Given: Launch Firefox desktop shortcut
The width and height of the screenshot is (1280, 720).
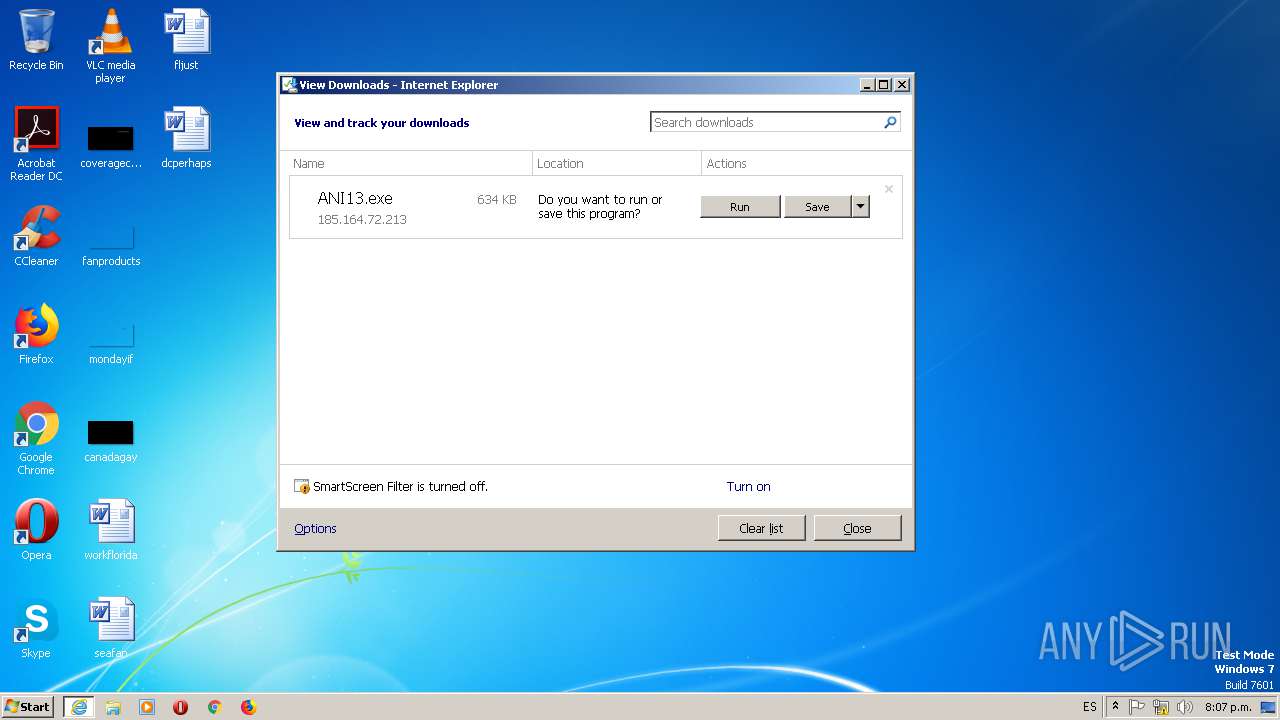Looking at the screenshot, I should click(36, 334).
